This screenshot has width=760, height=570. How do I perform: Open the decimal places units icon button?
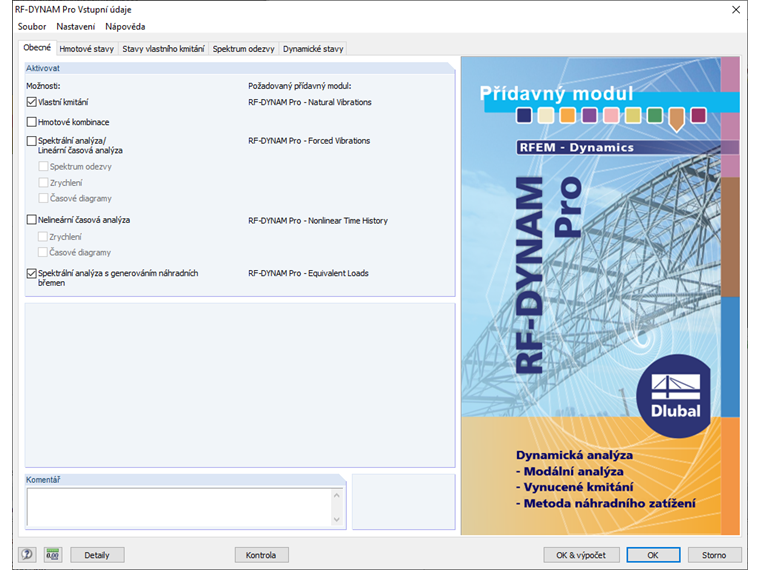coord(52,554)
